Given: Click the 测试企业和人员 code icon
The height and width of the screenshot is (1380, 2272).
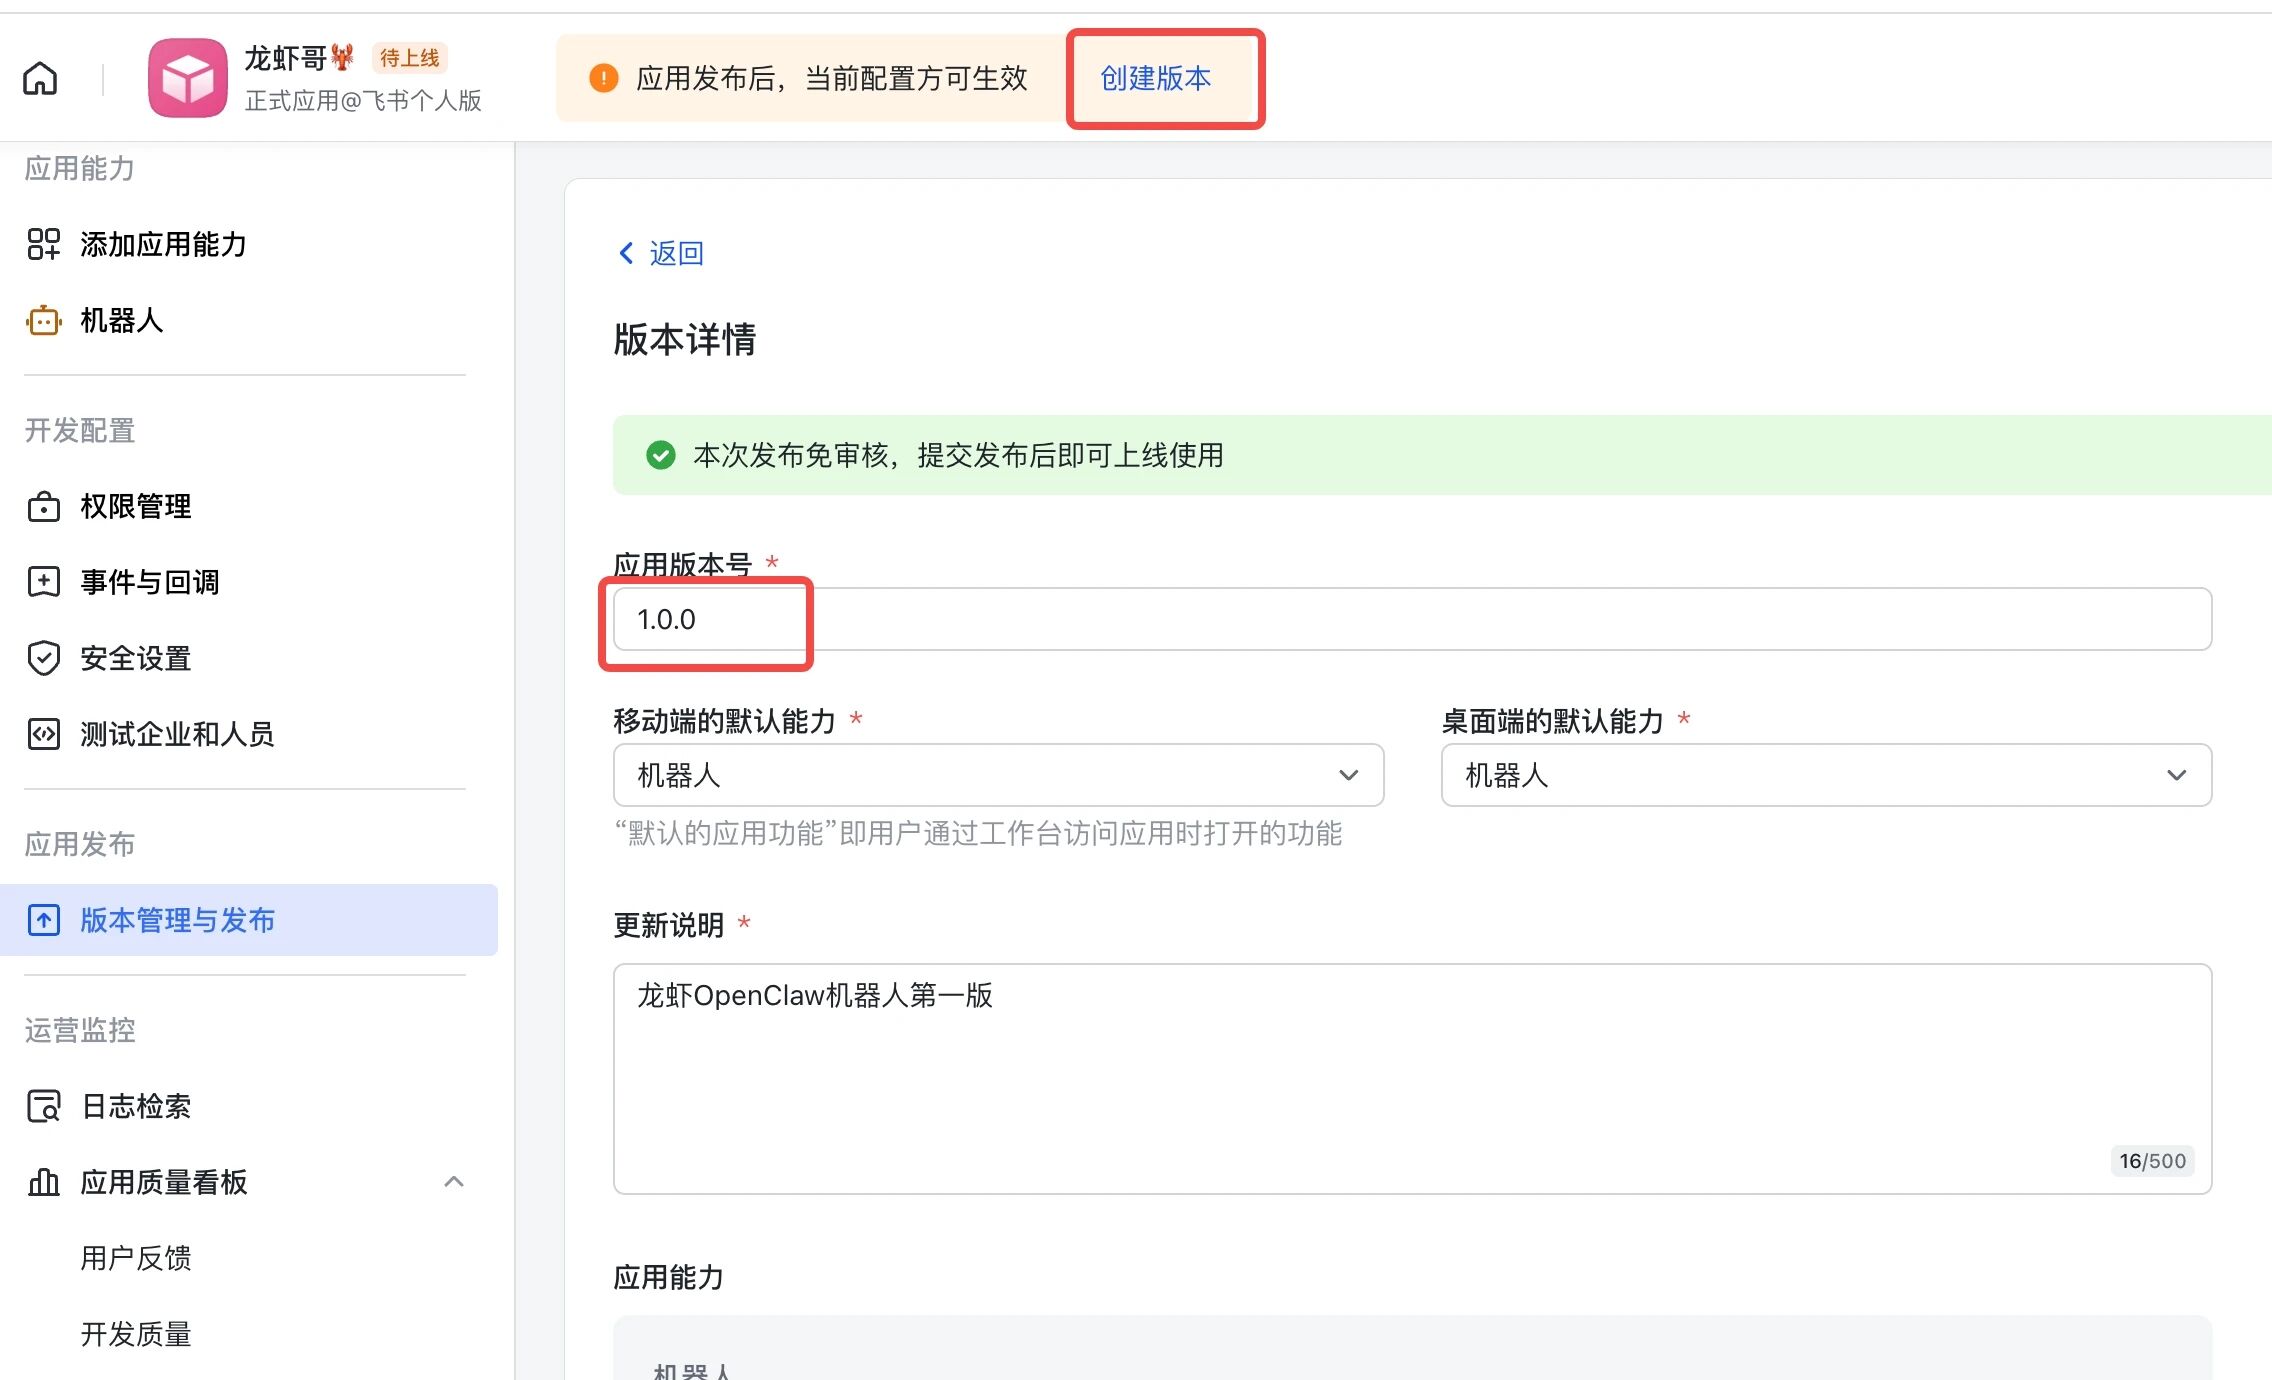Looking at the screenshot, I should coord(43,734).
